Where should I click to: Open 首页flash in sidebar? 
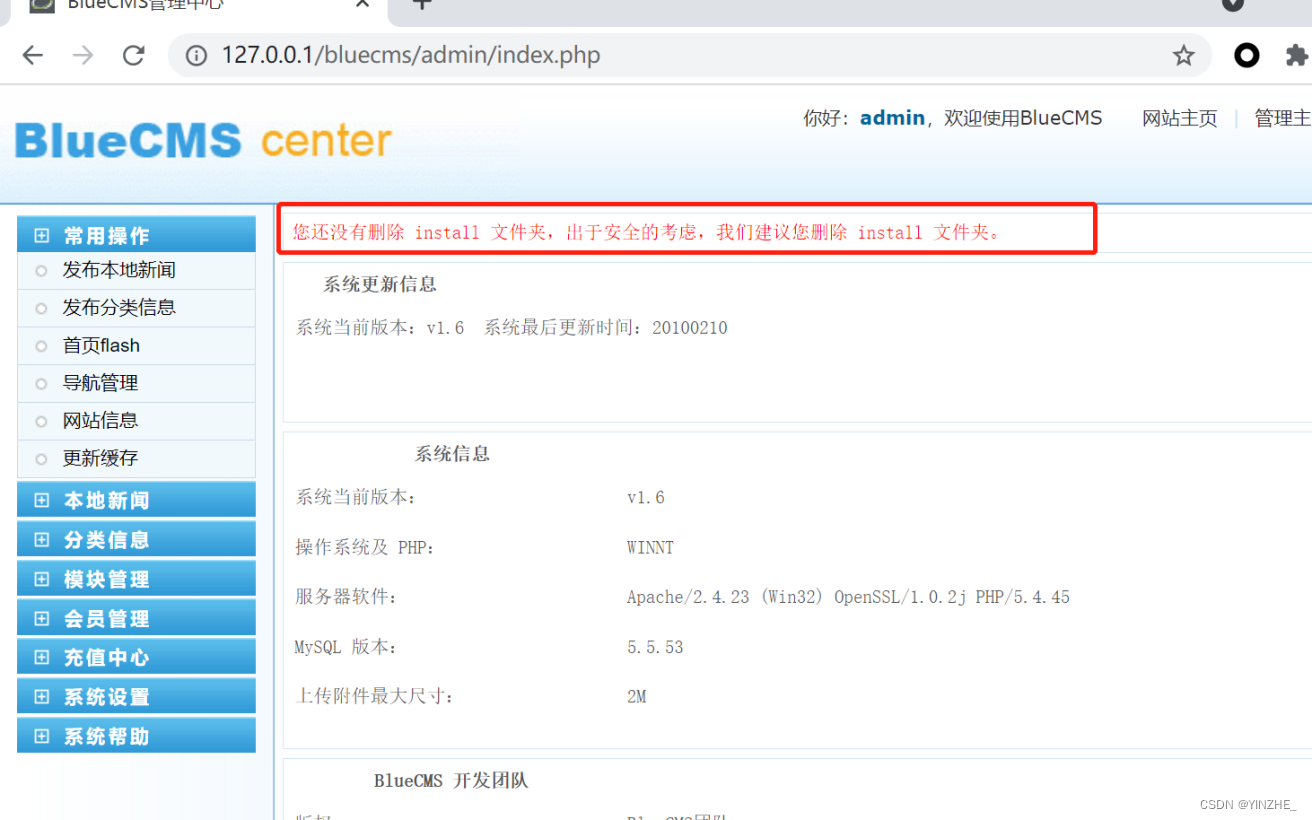click(x=101, y=345)
